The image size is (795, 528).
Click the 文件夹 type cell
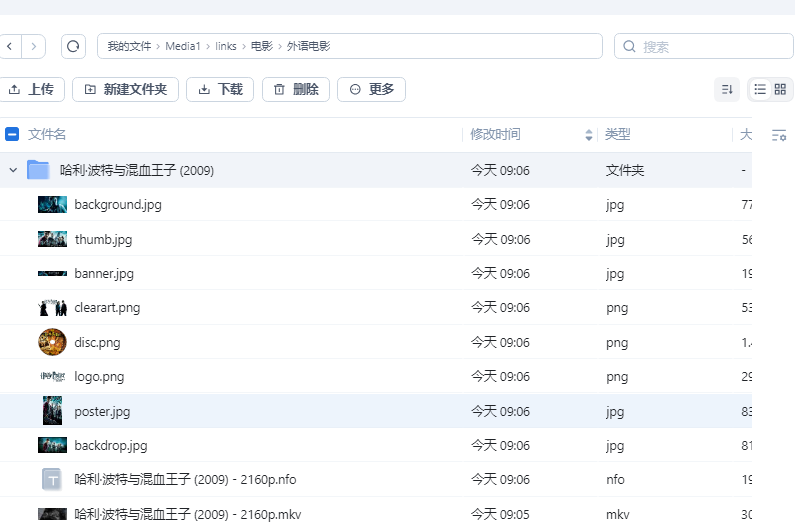tap(625, 170)
